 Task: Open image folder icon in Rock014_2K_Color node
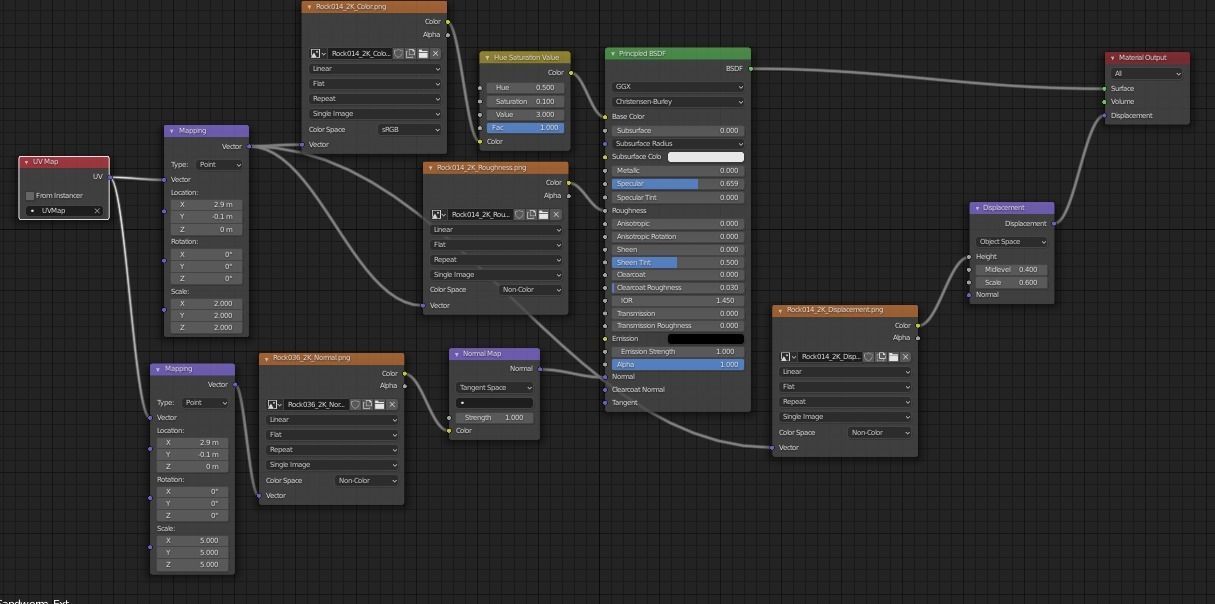[423, 53]
